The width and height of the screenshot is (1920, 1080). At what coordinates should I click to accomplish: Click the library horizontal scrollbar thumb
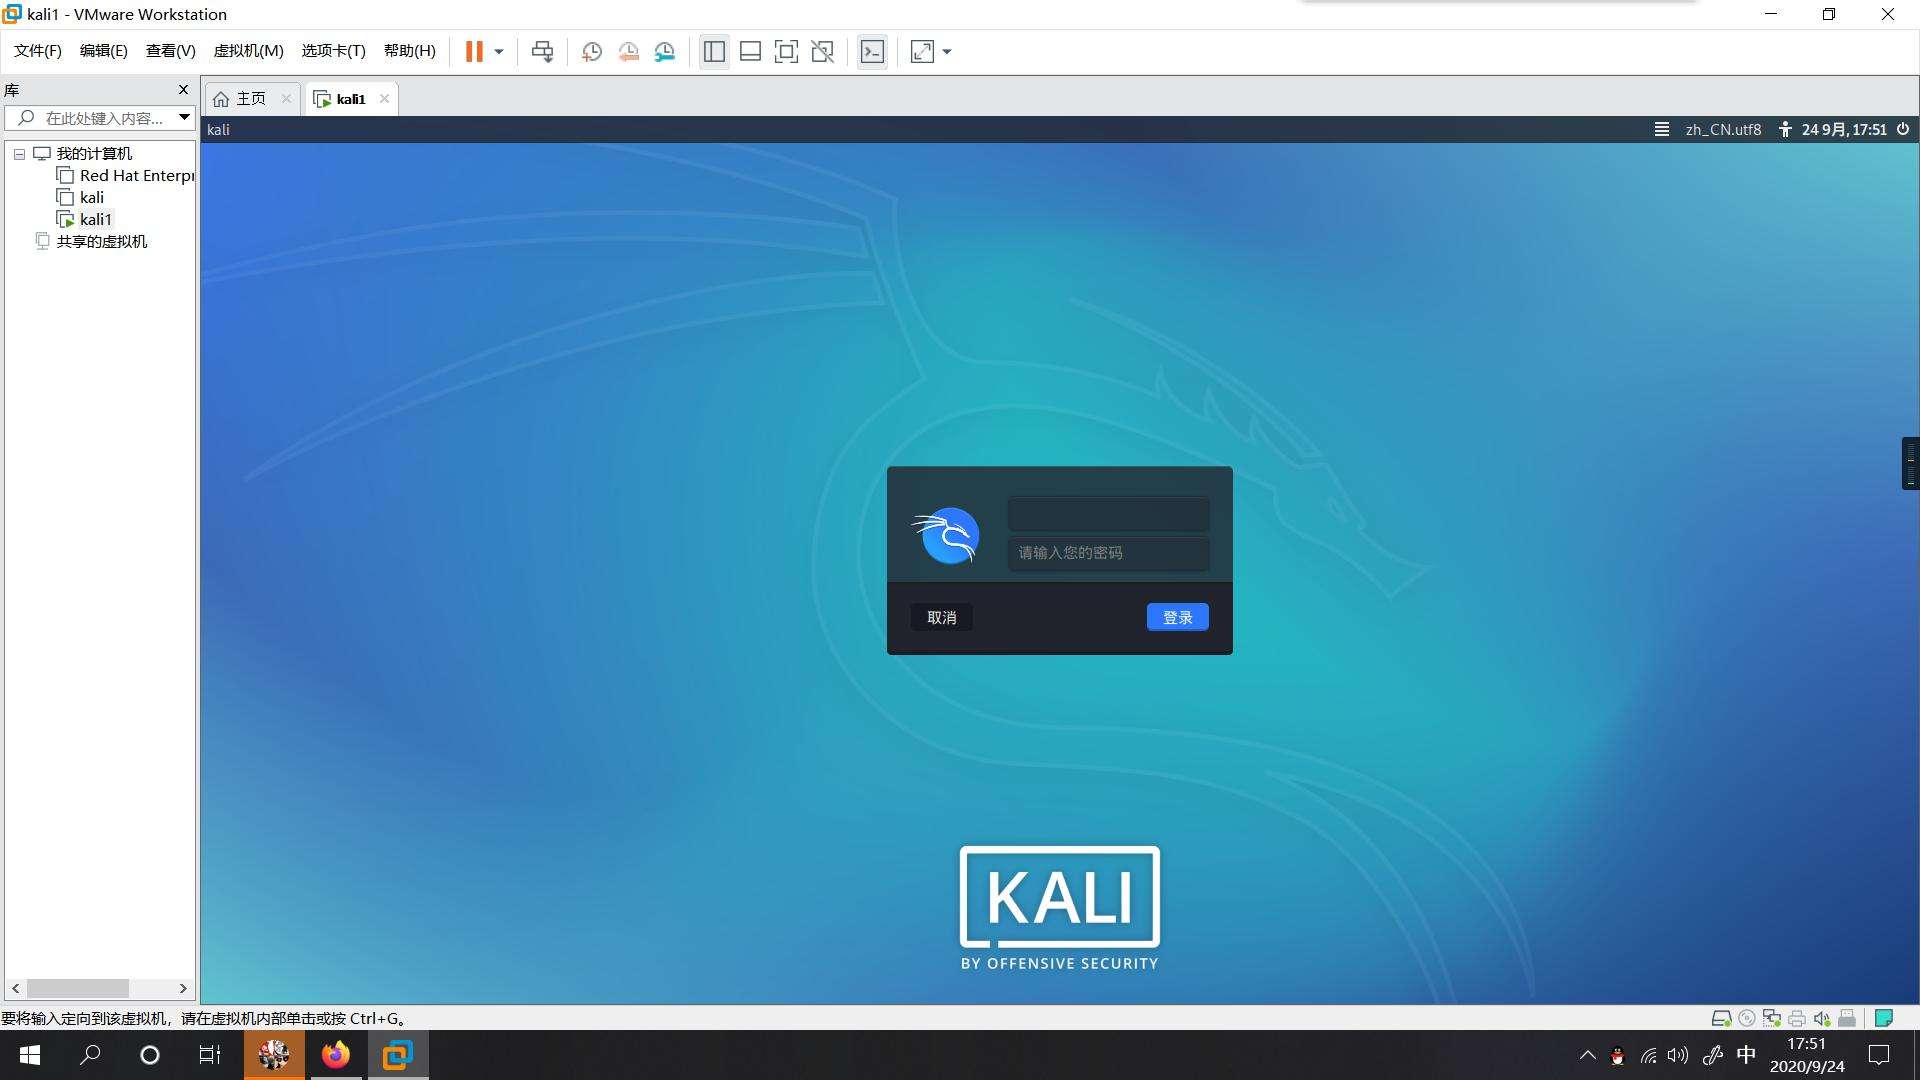click(78, 988)
